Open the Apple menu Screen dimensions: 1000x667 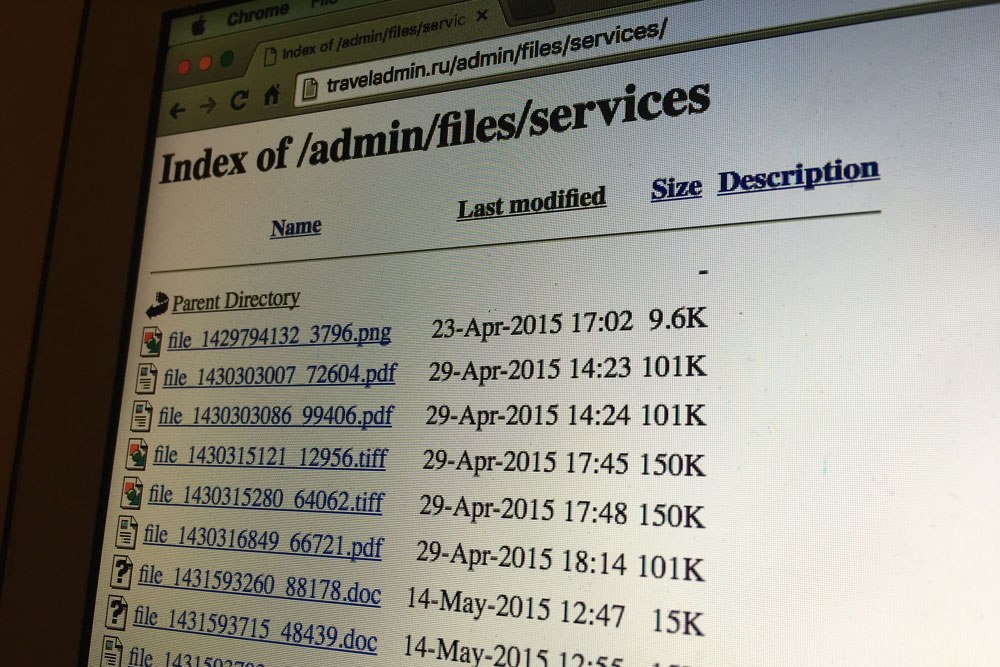199,26
